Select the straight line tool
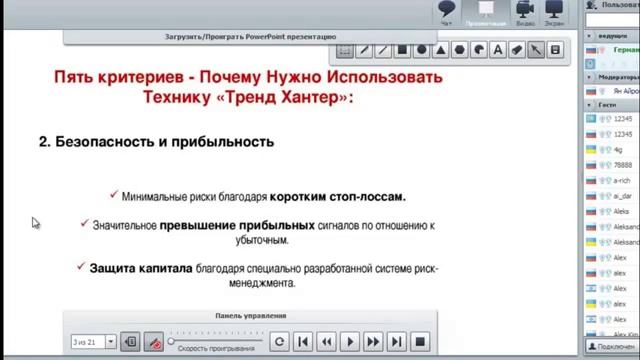 [x=383, y=50]
